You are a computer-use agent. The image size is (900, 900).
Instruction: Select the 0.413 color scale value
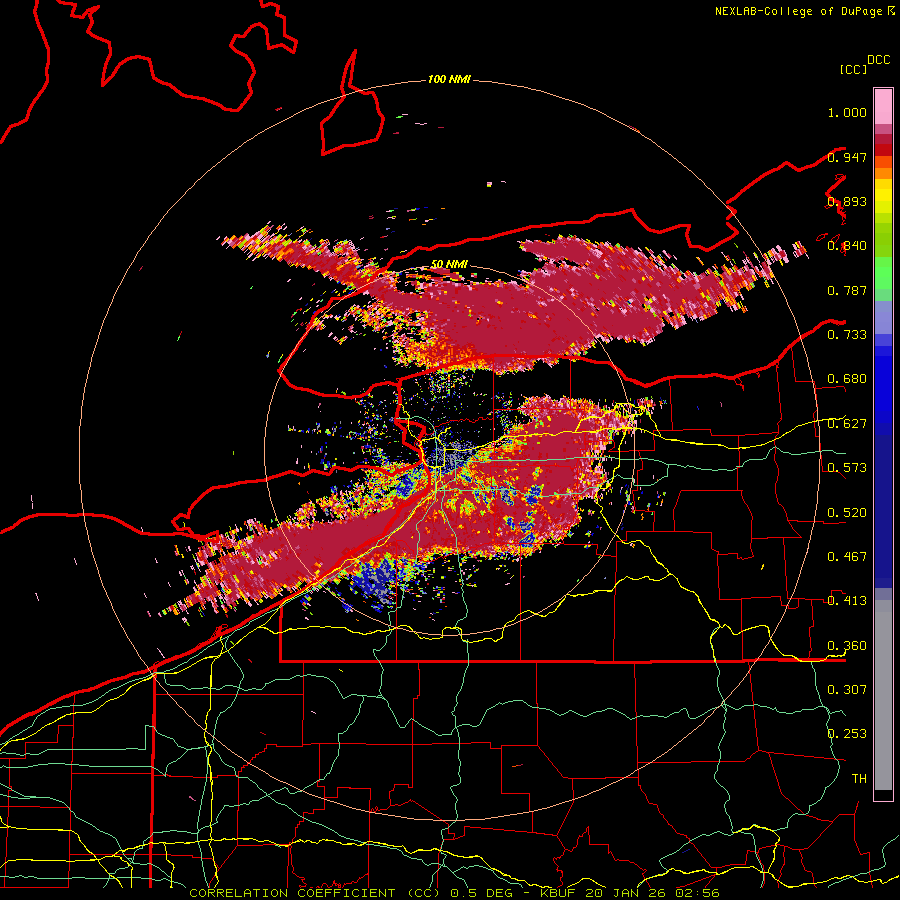[x=847, y=601]
